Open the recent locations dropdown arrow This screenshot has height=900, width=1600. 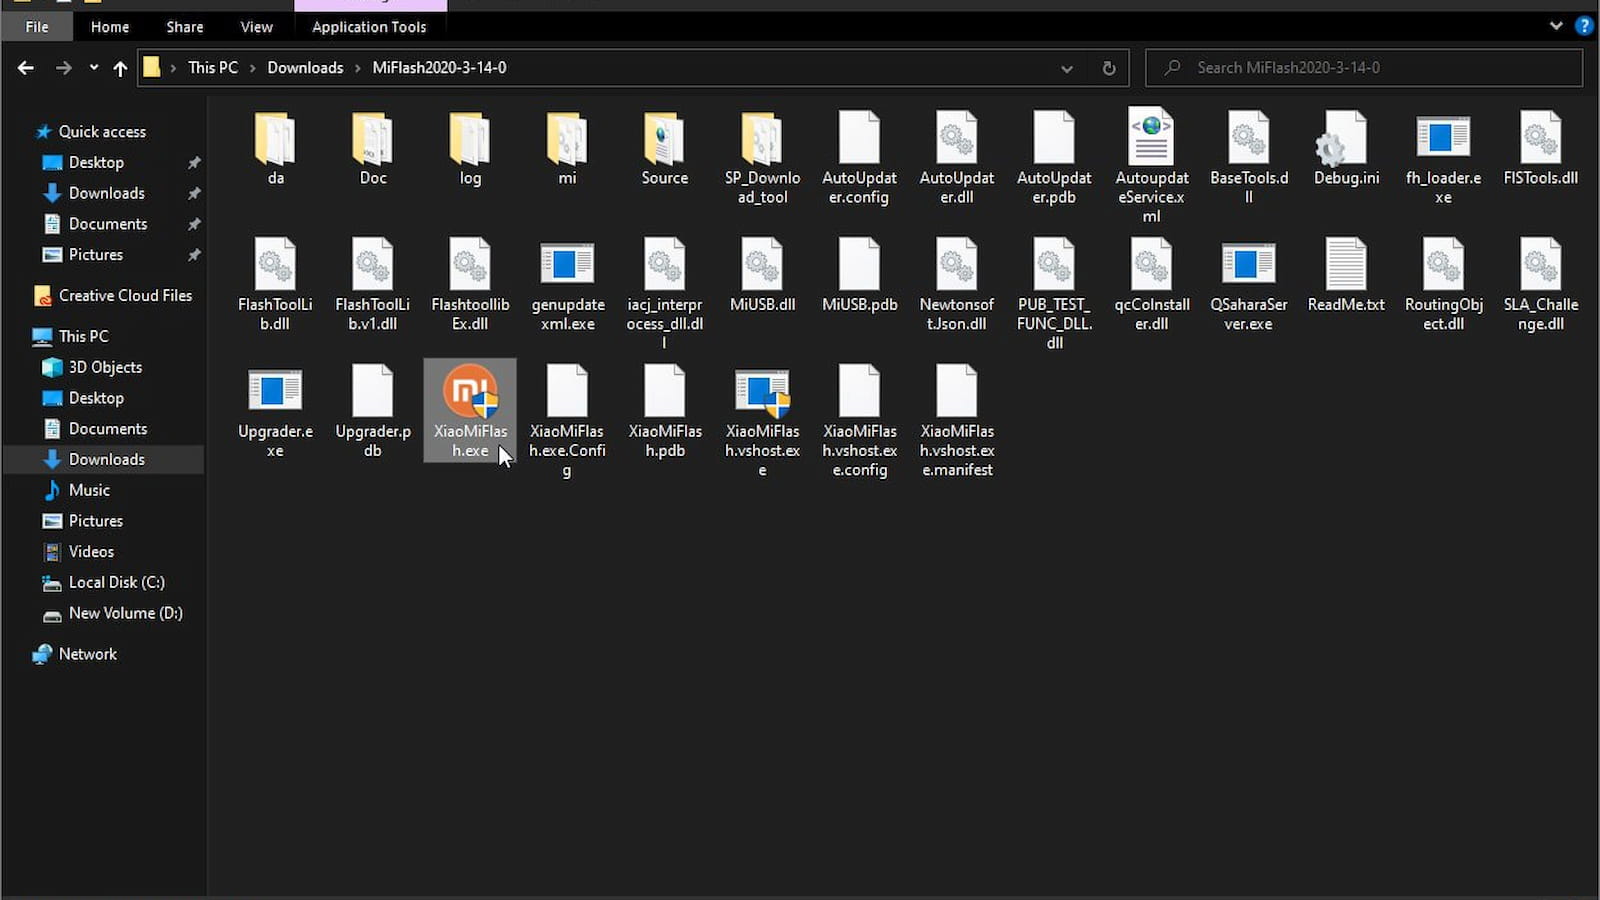click(94, 68)
